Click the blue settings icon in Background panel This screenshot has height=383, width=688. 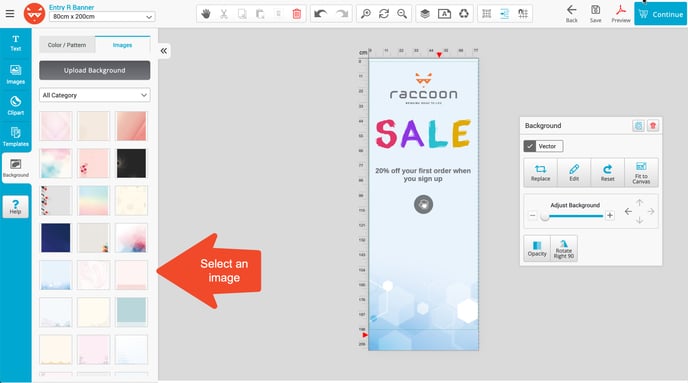tap(638, 126)
